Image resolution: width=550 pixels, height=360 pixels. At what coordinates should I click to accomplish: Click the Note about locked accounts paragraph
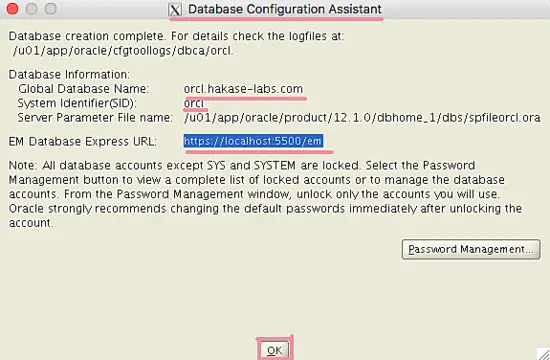[265, 194]
